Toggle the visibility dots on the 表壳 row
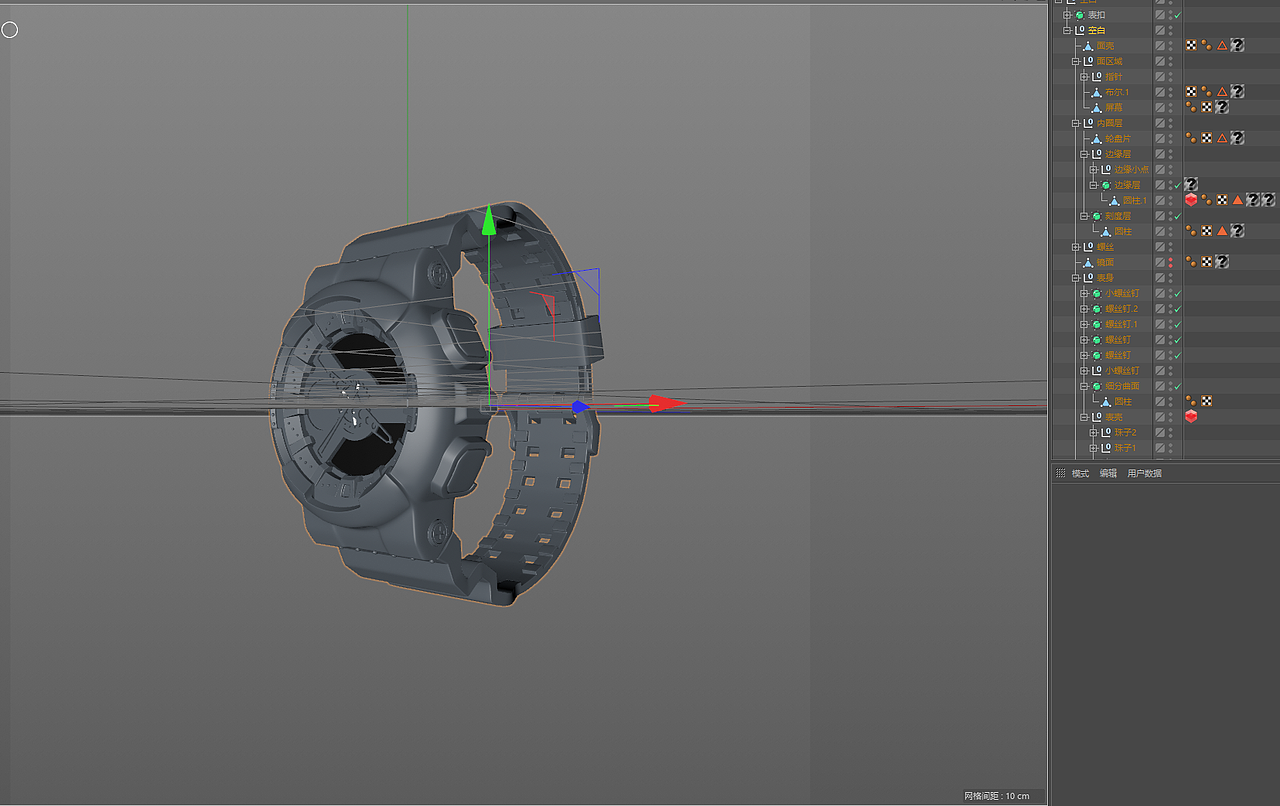Viewport: 1280px width, 806px height. [x=1171, y=417]
